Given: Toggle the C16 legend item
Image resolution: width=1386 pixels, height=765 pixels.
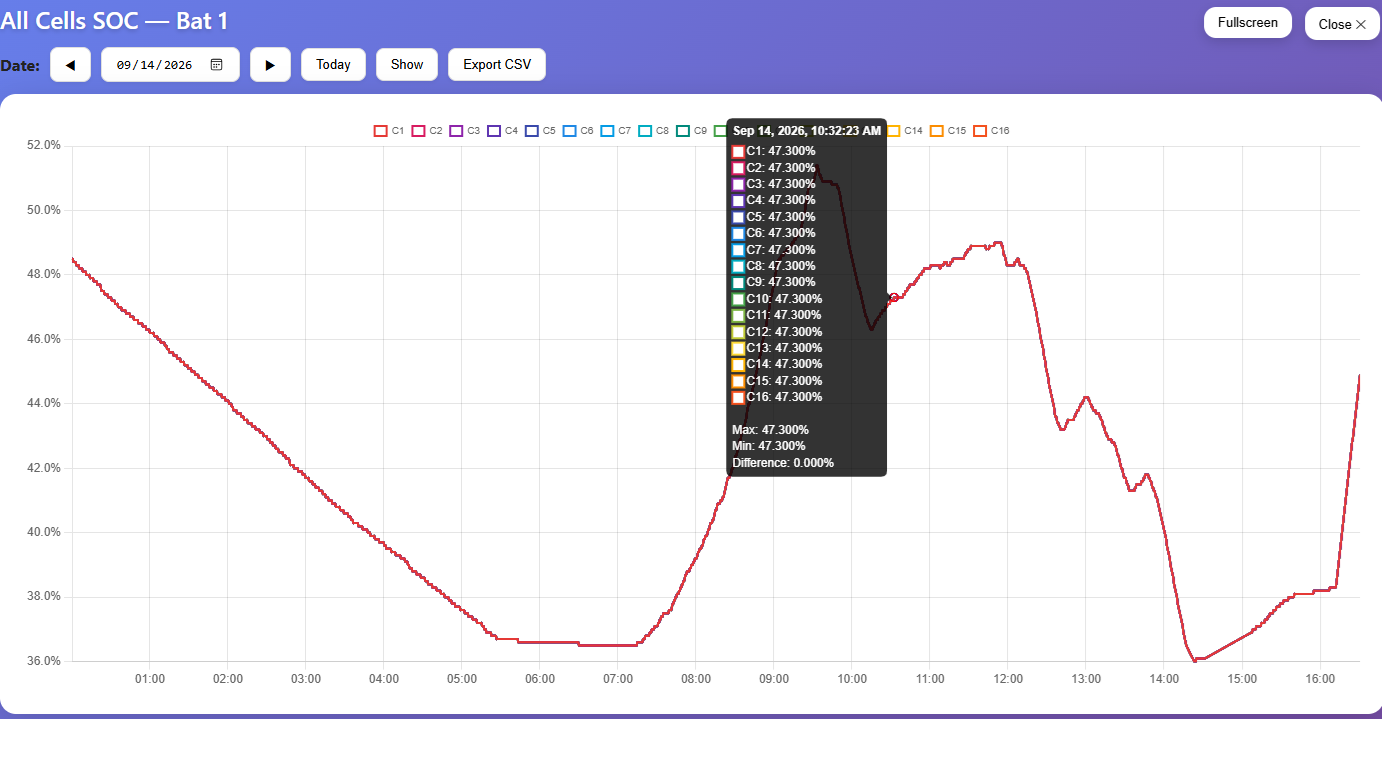Looking at the screenshot, I should [x=992, y=131].
